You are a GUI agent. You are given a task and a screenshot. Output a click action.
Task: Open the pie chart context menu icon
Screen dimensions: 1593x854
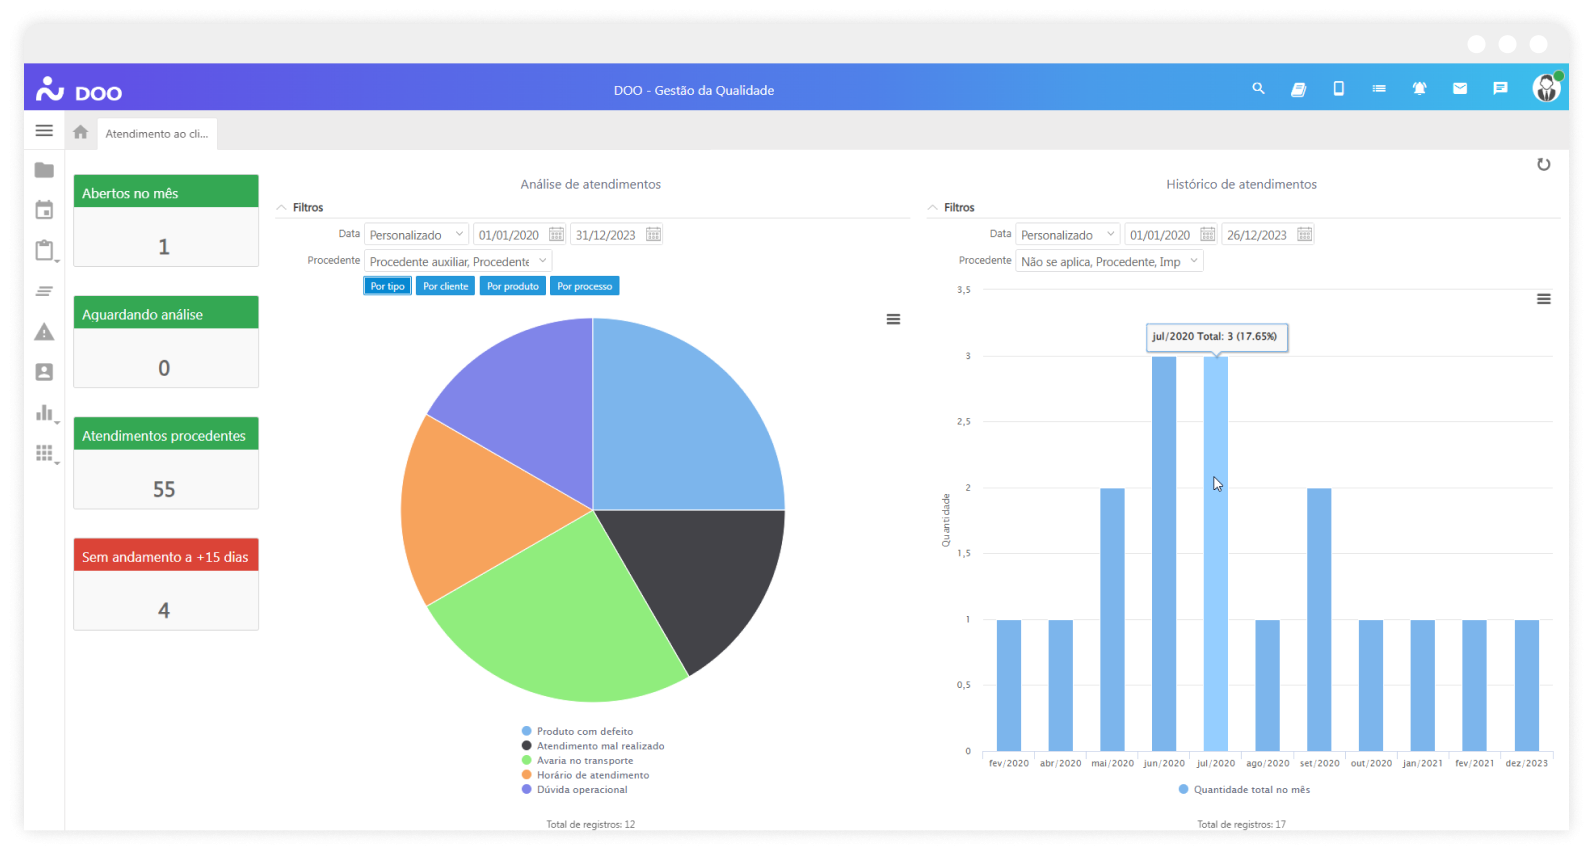tap(893, 319)
